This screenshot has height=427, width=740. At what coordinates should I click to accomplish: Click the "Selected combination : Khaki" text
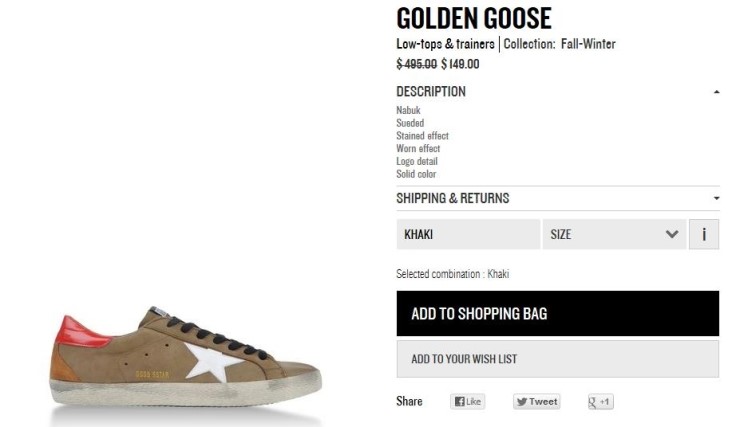[452, 274]
